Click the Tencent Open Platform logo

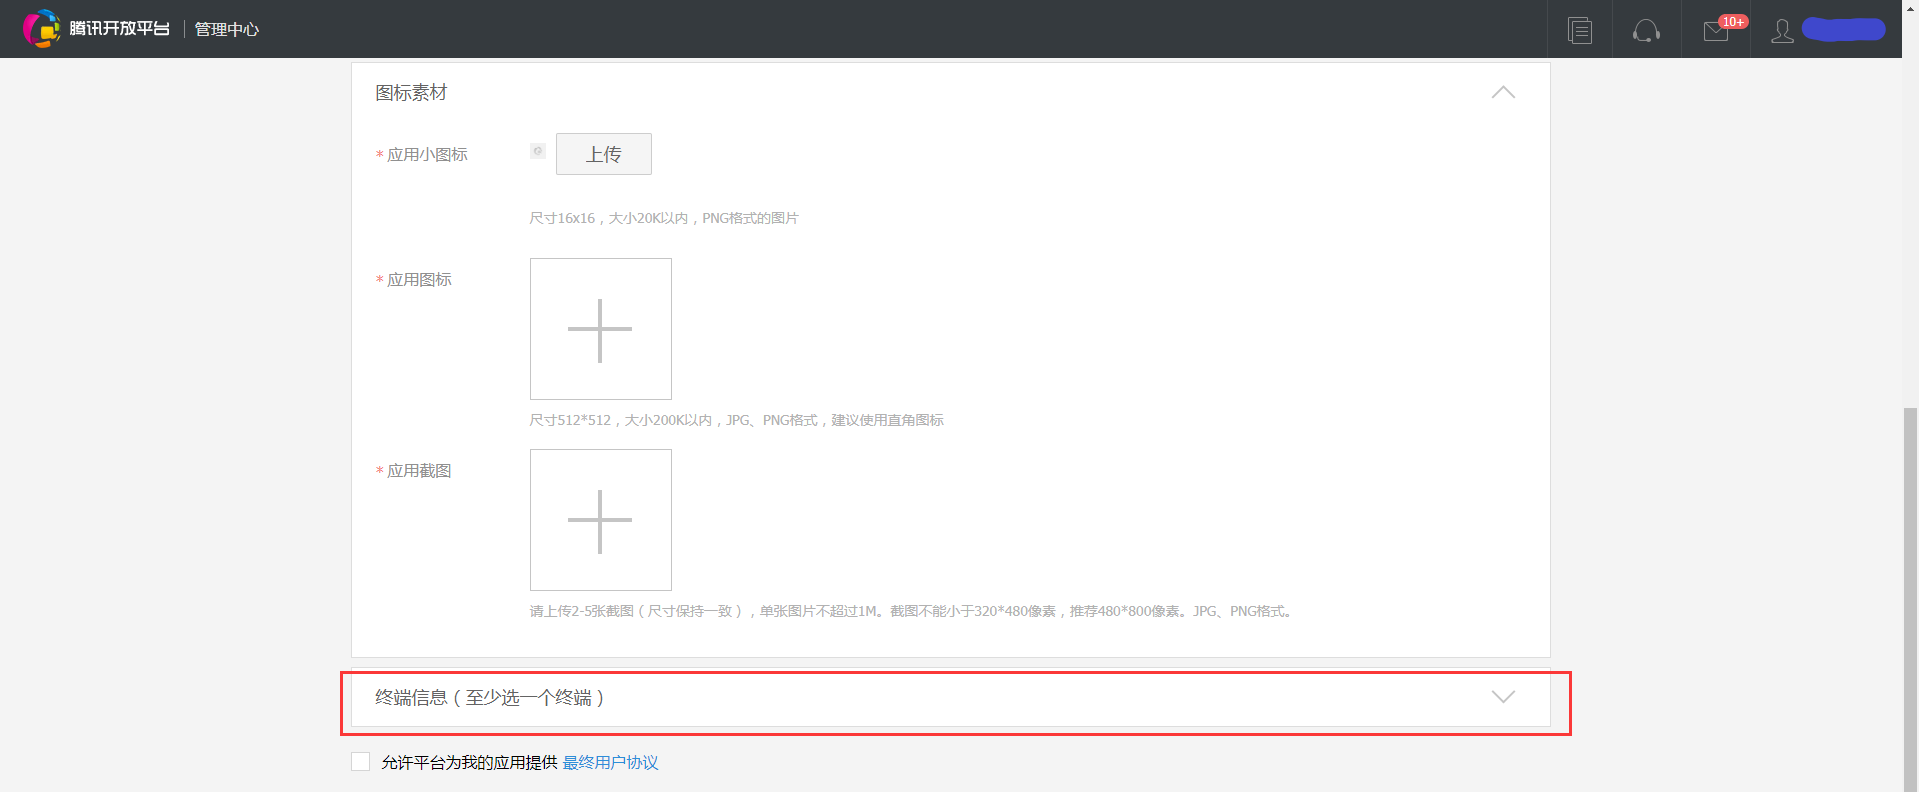pyautogui.click(x=96, y=28)
